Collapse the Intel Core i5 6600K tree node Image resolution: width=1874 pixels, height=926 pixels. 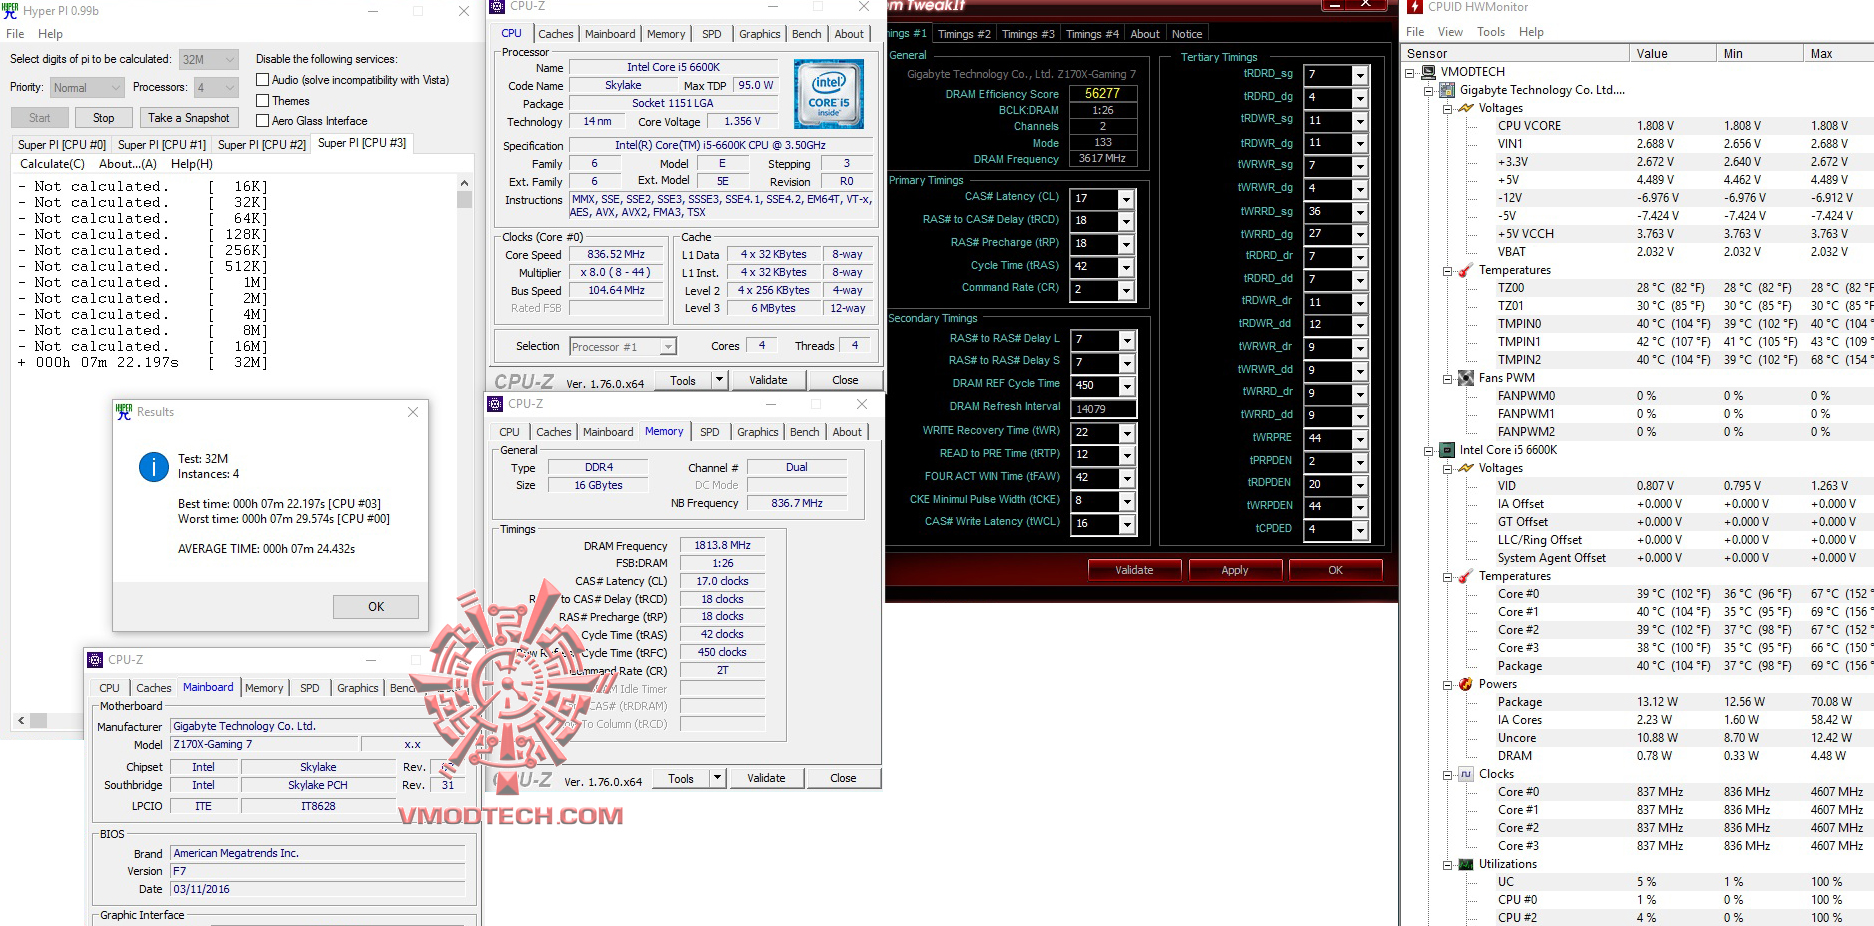(x=1429, y=450)
